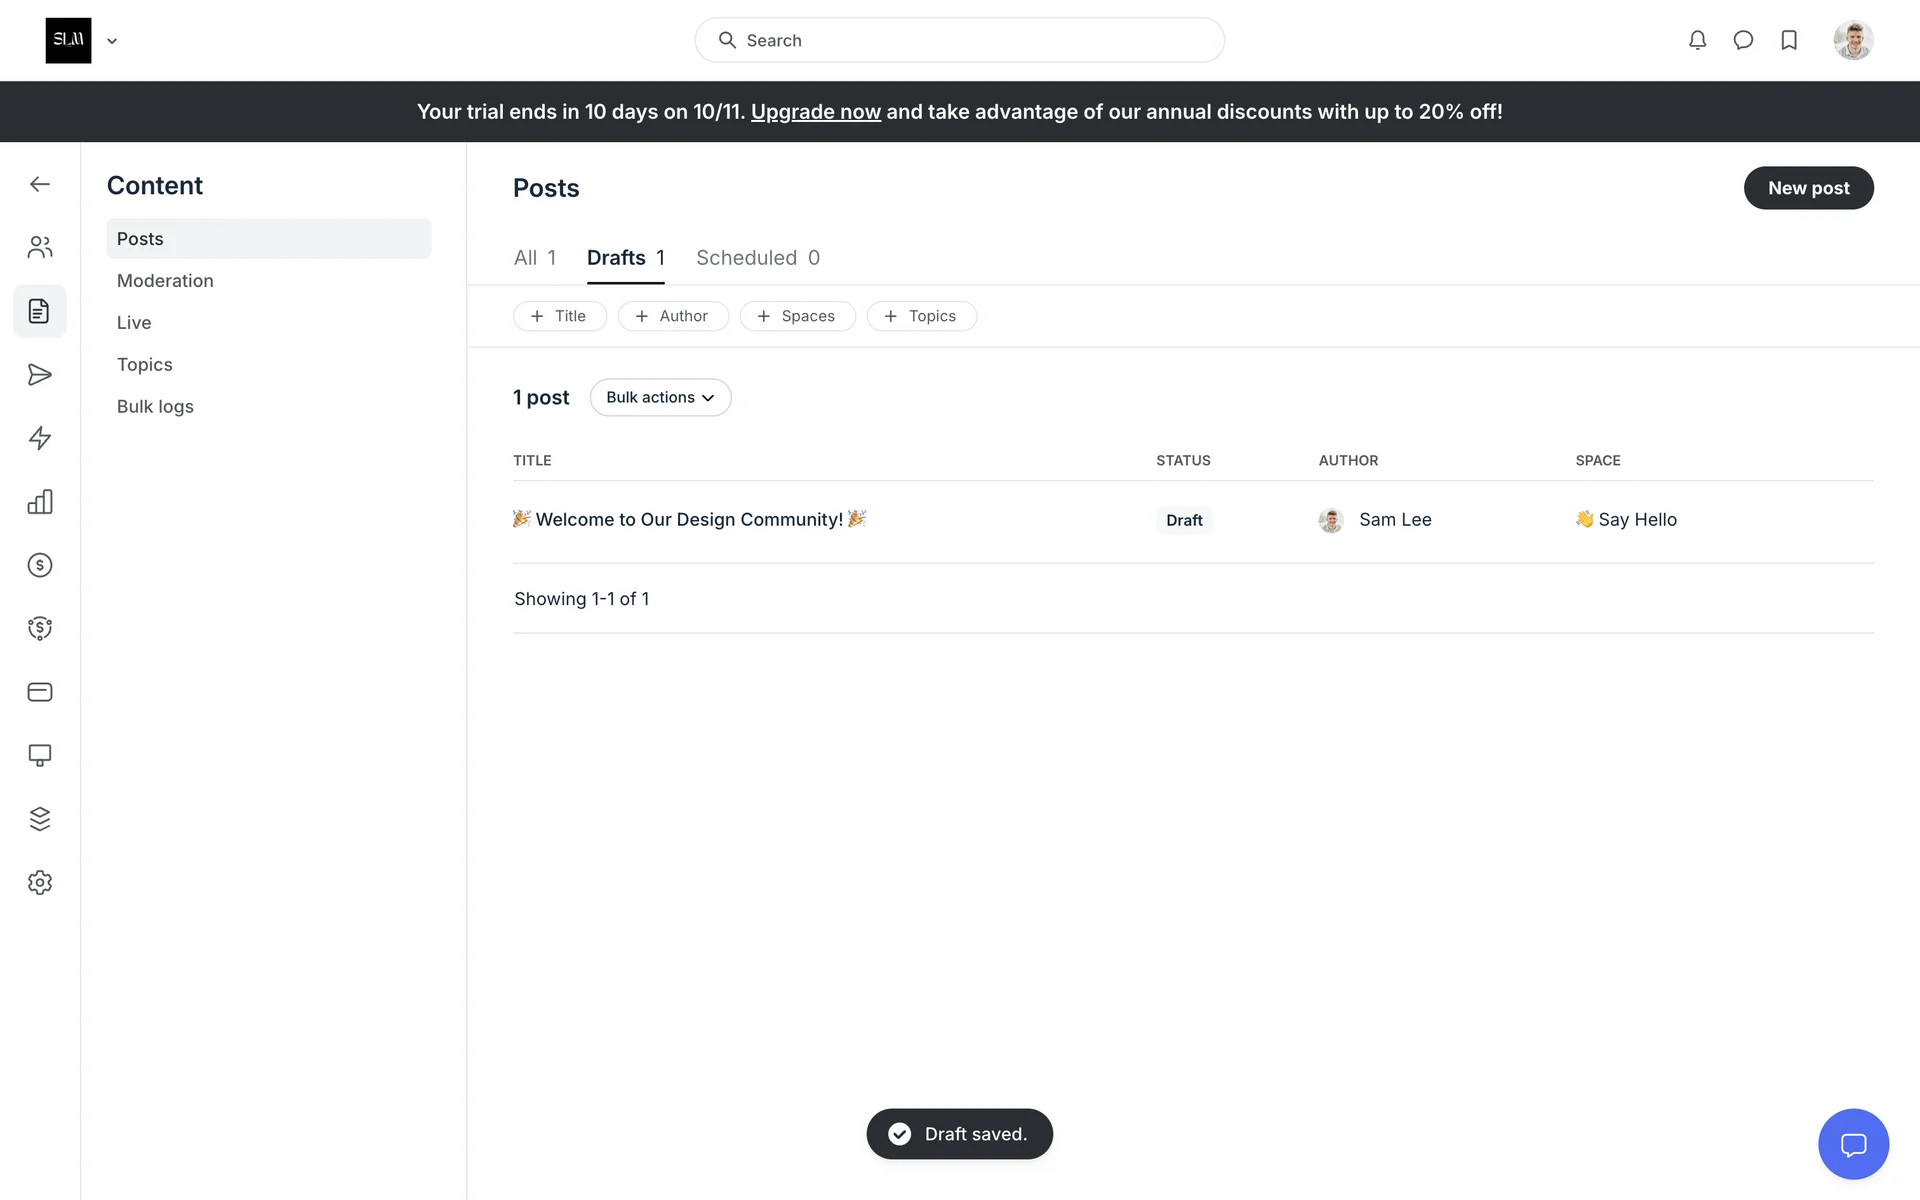Expand the community switcher chevron
This screenshot has width=1920, height=1200.
112,41
